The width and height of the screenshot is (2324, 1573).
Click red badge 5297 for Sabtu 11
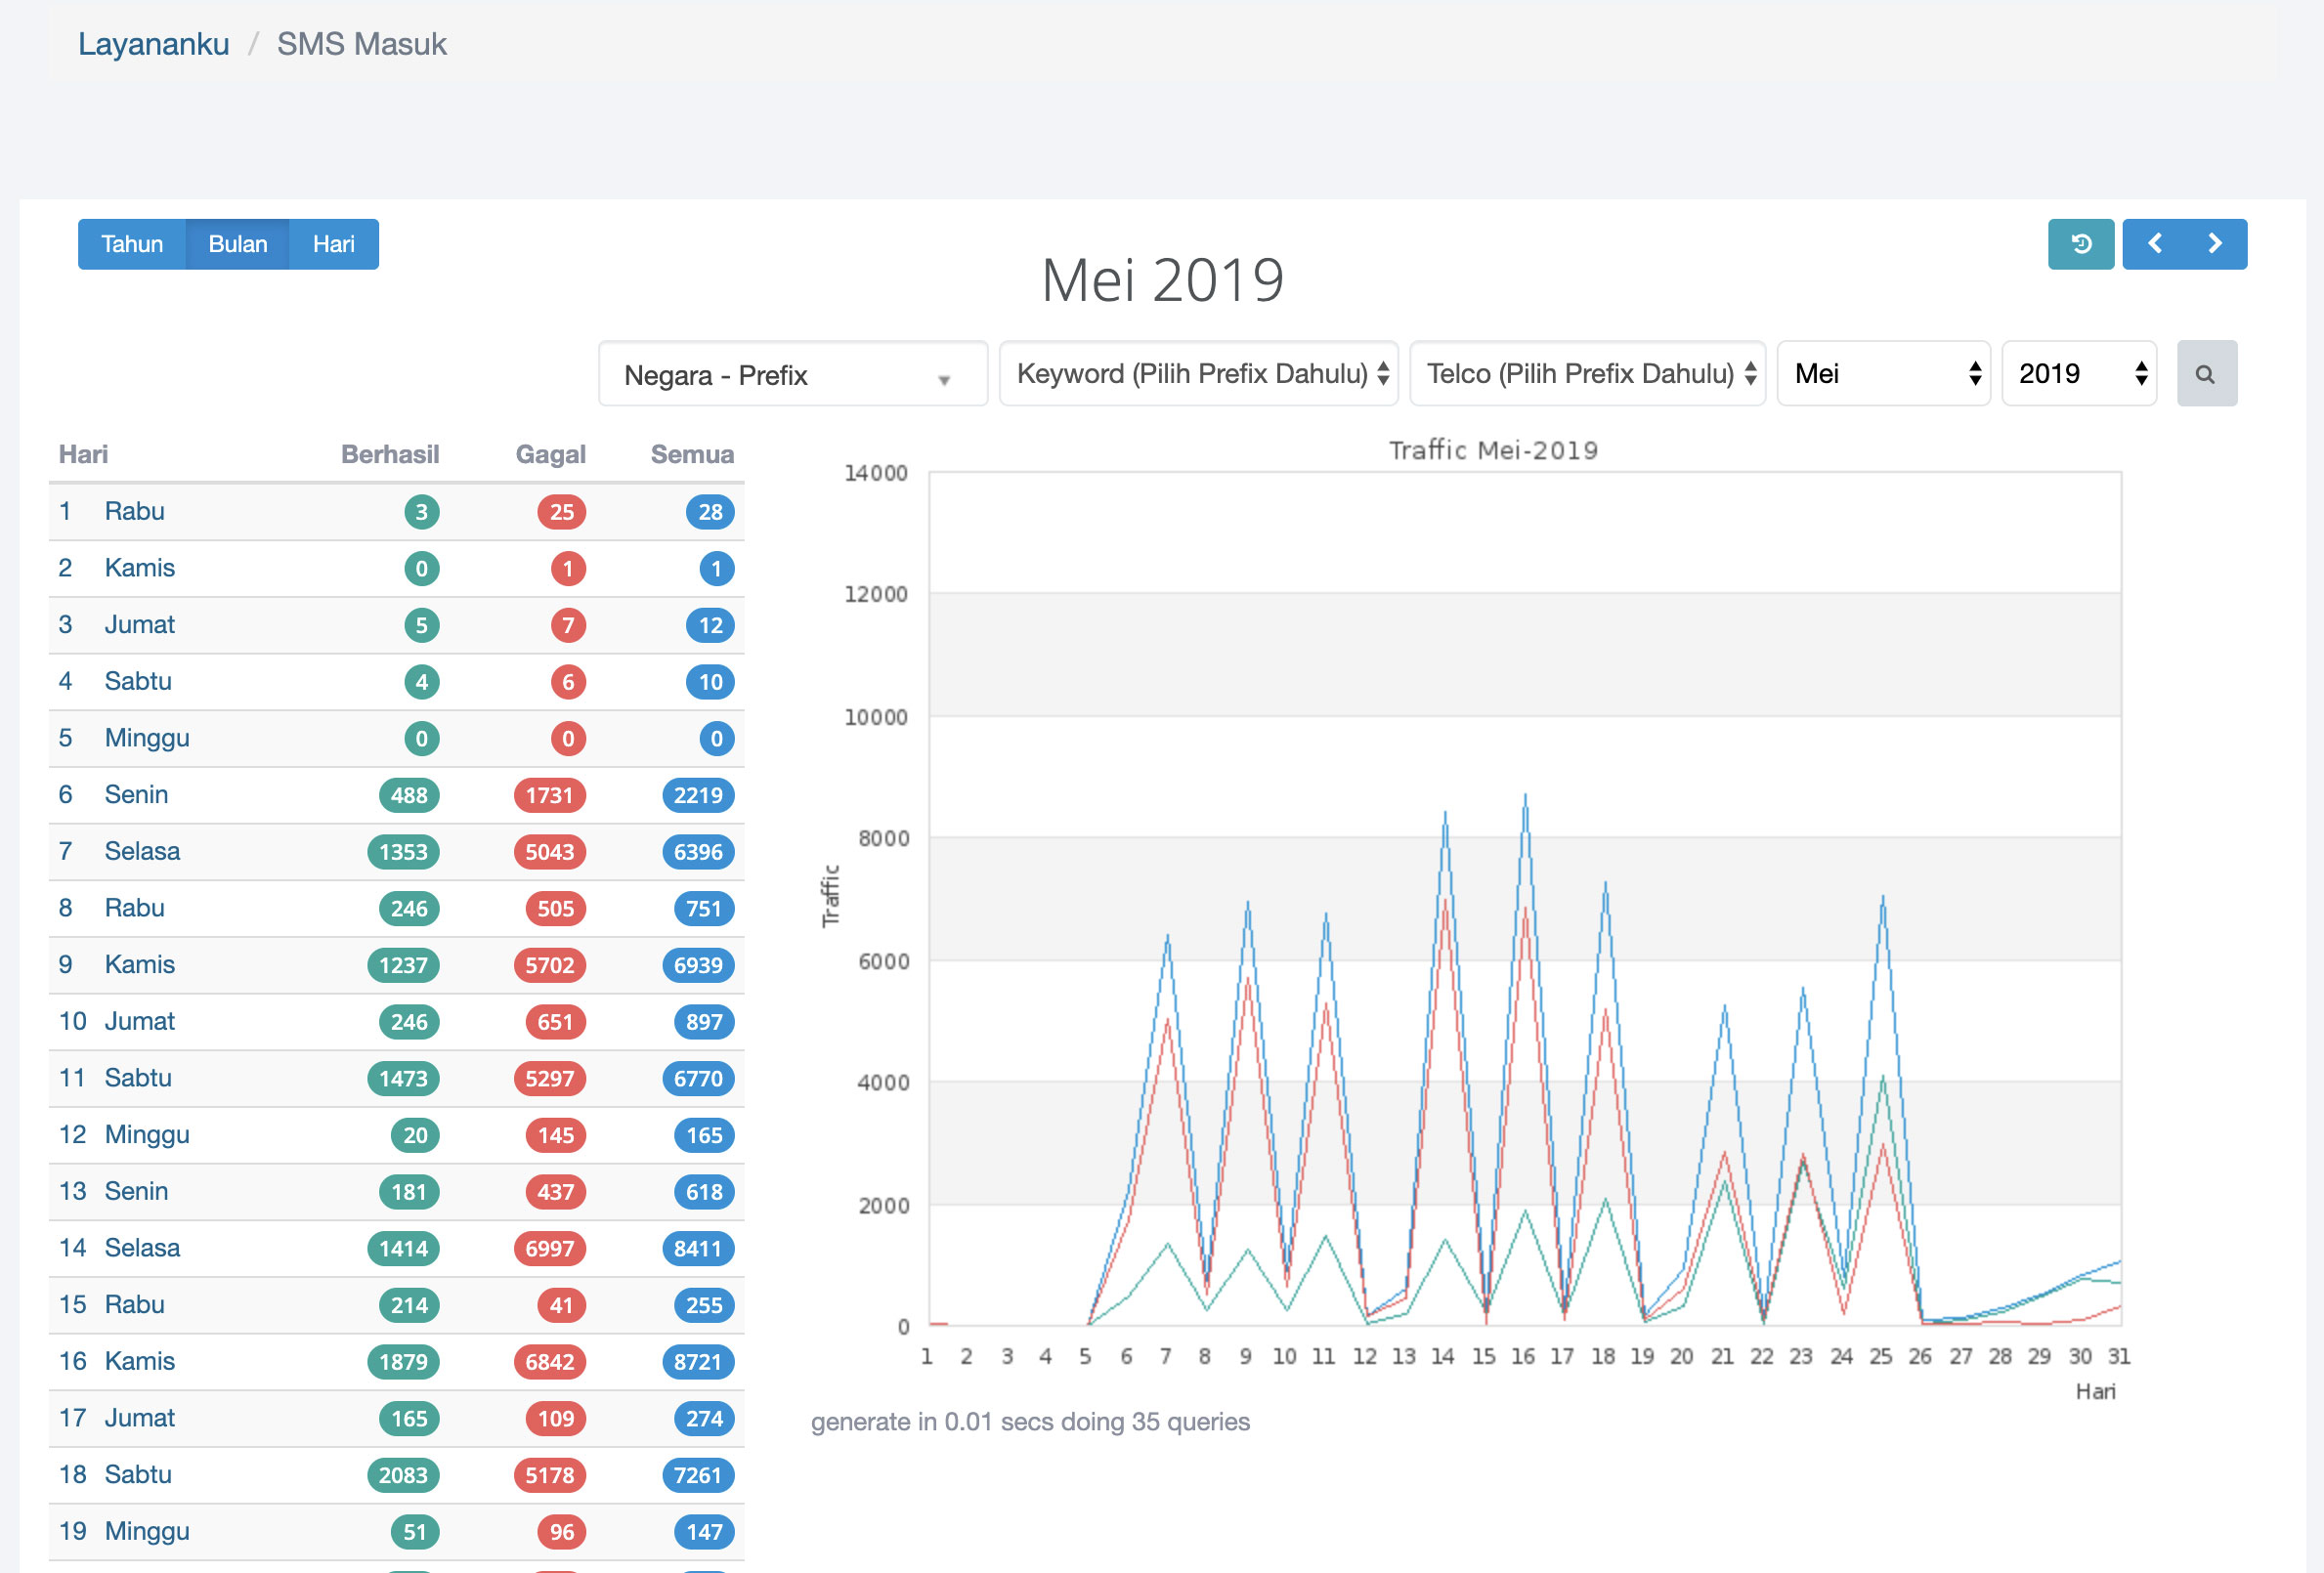click(x=550, y=1079)
